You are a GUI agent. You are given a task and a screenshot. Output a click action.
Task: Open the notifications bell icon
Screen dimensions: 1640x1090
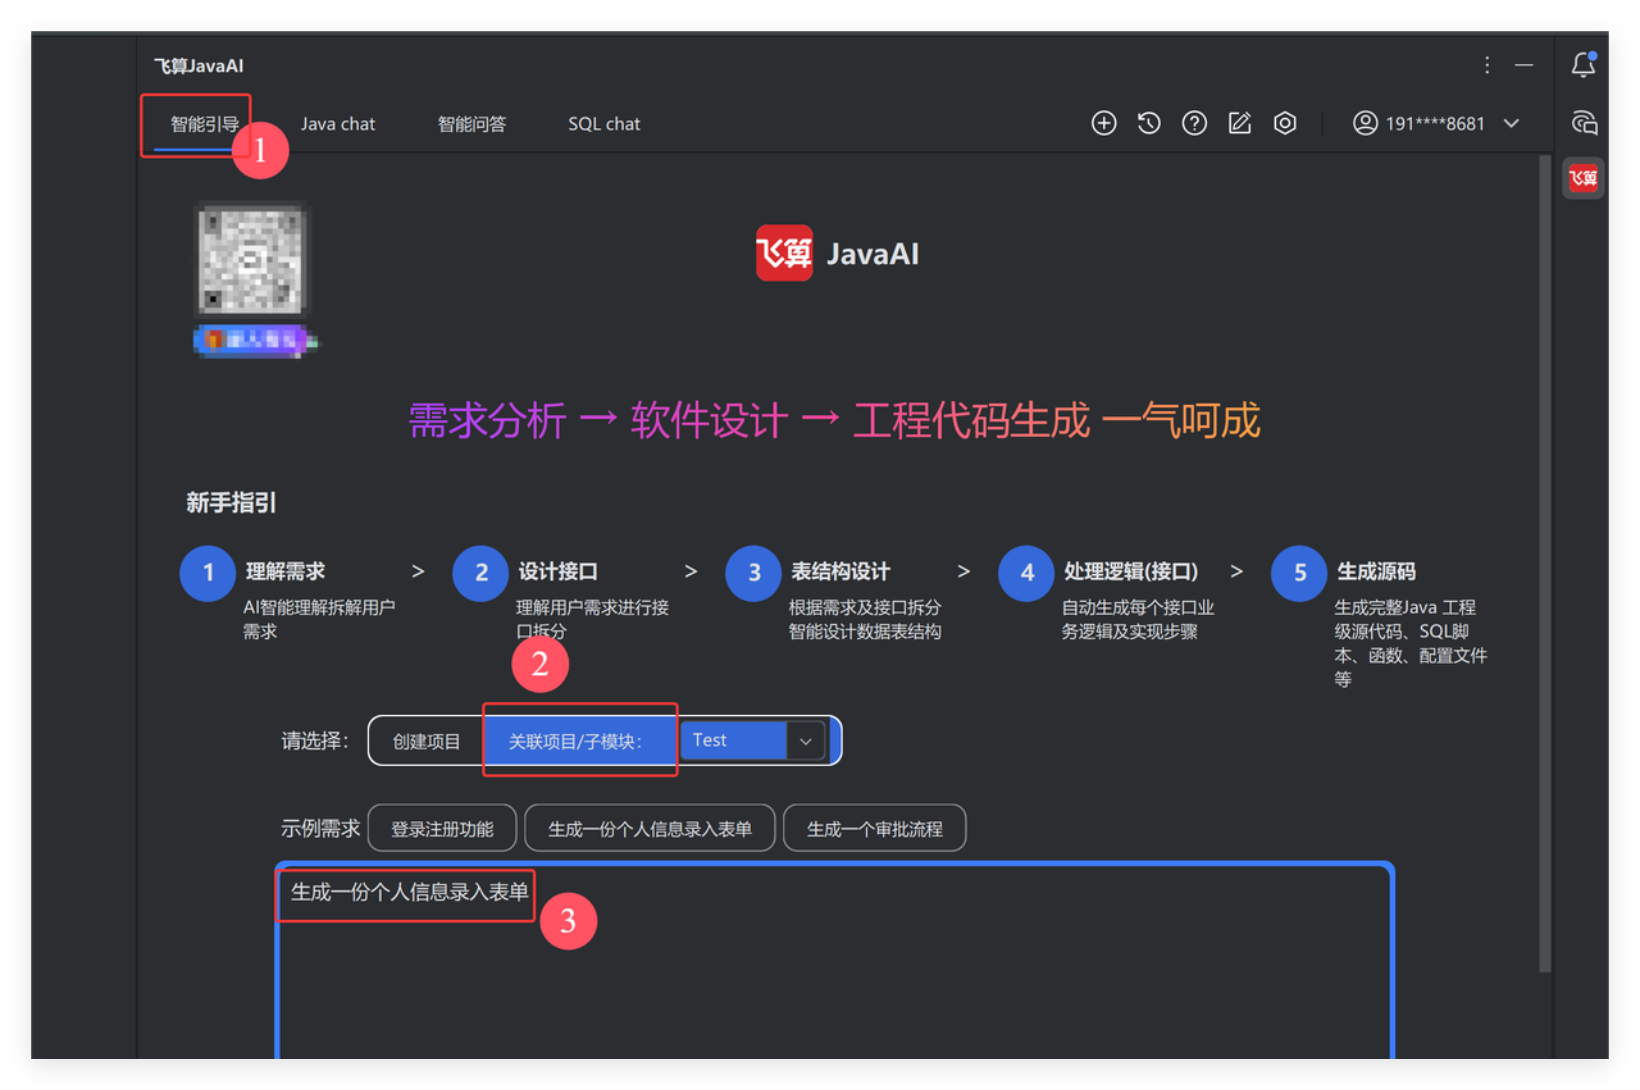coord(1583,65)
